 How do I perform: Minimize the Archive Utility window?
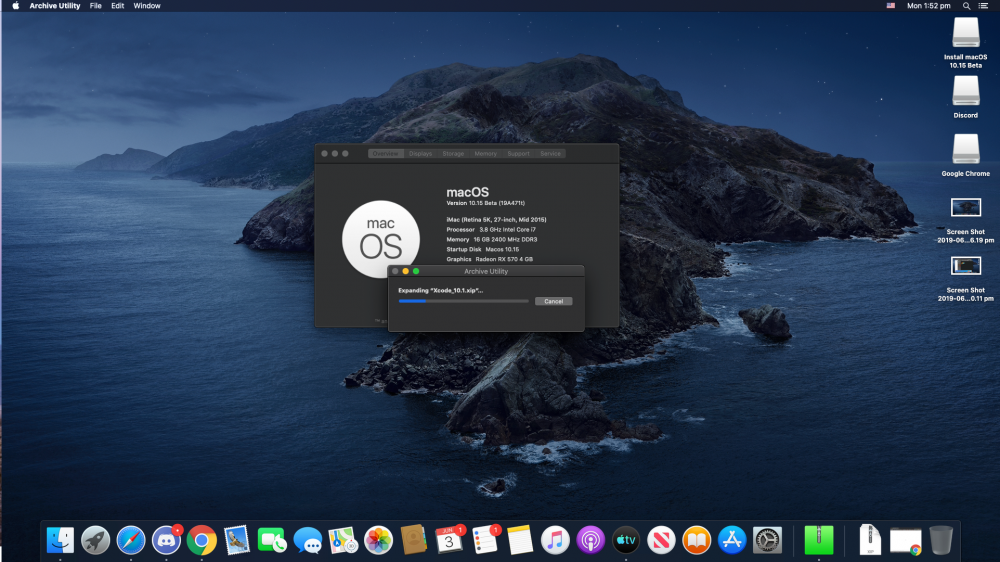pyautogui.click(x=406, y=271)
